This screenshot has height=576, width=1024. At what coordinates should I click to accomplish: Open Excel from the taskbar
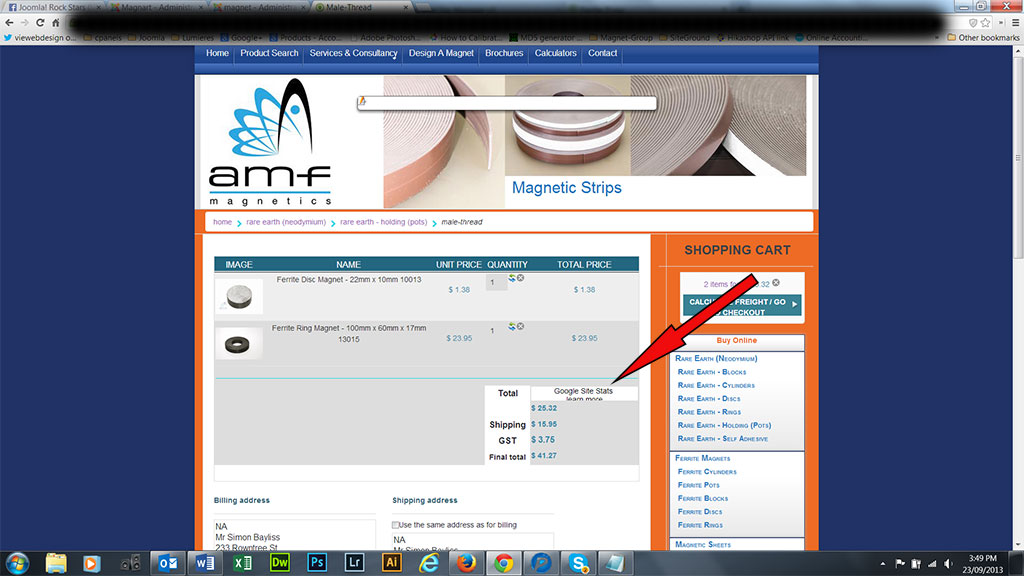[x=242, y=563]
